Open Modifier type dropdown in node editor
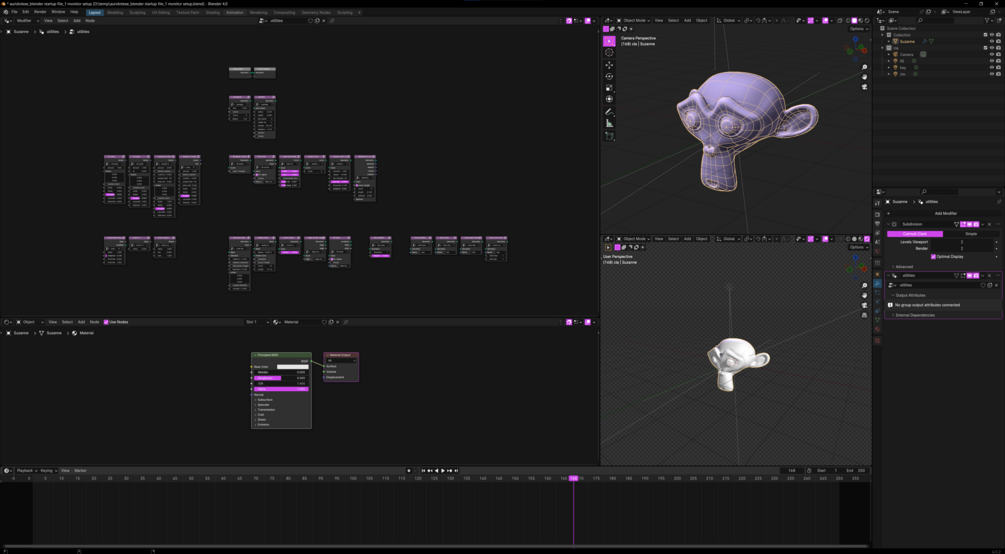 click(x=28, y=21)
